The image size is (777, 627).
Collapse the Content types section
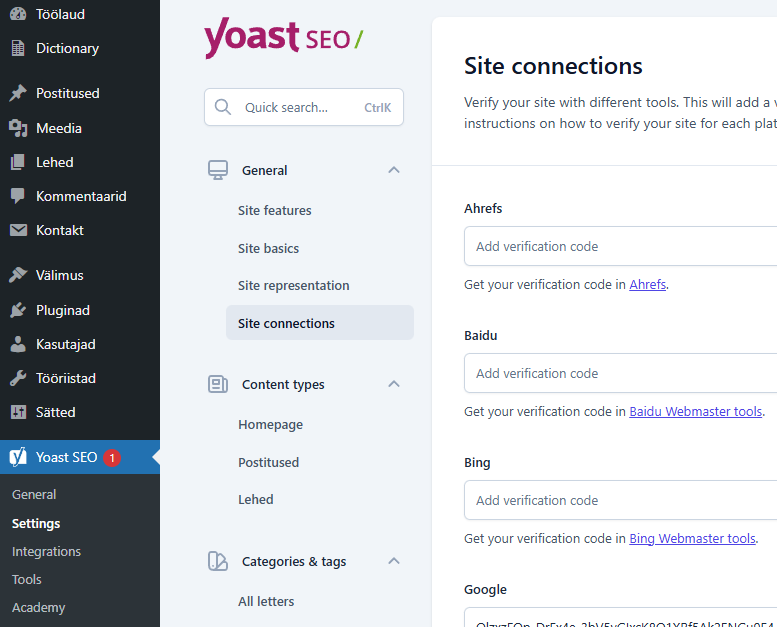pyautogui.click(x=394, y=384)
